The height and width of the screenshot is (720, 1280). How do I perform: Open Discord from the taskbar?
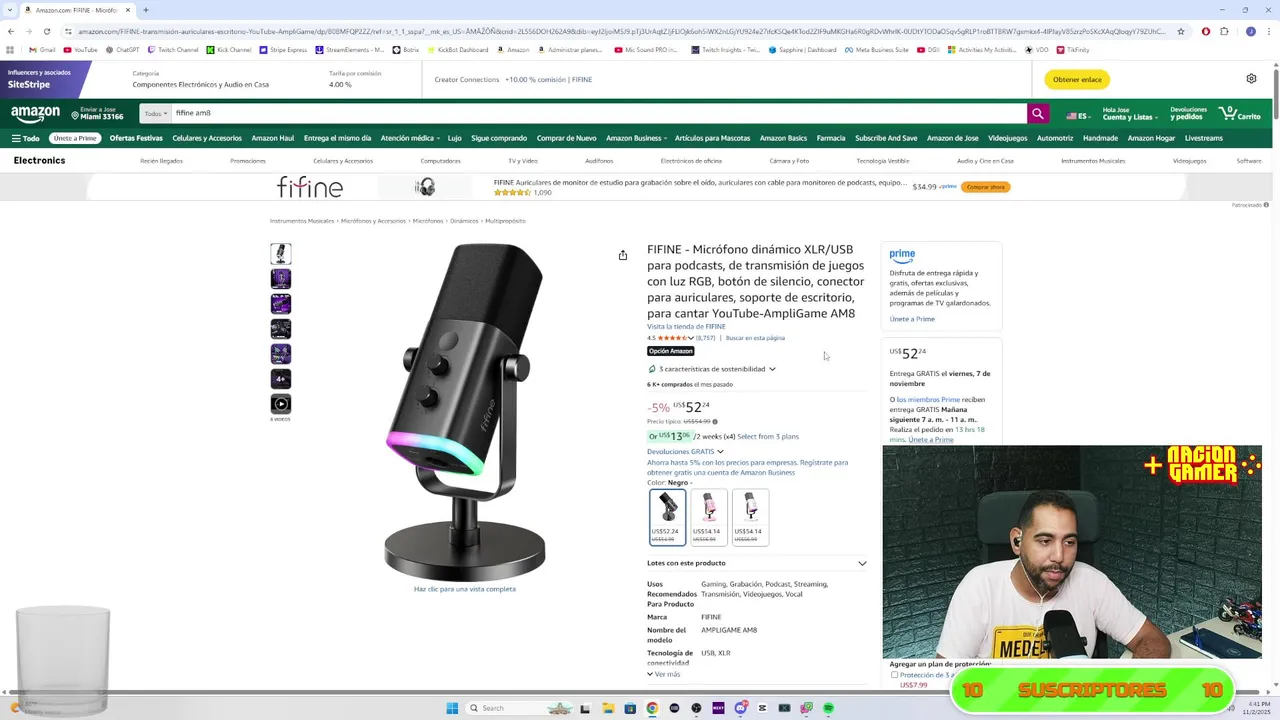pos(740,708)
